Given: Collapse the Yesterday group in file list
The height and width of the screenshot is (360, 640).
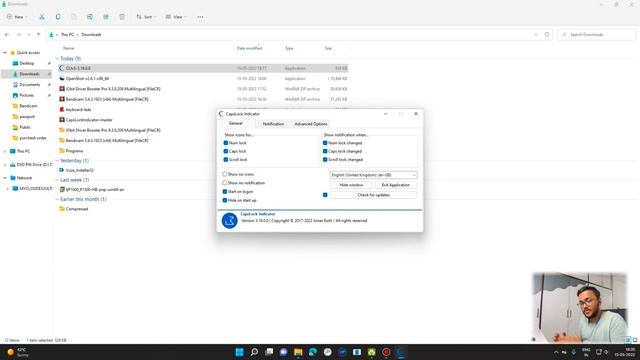Looking at the screenshot, I should pyautogui.click(x=57, y=161).
